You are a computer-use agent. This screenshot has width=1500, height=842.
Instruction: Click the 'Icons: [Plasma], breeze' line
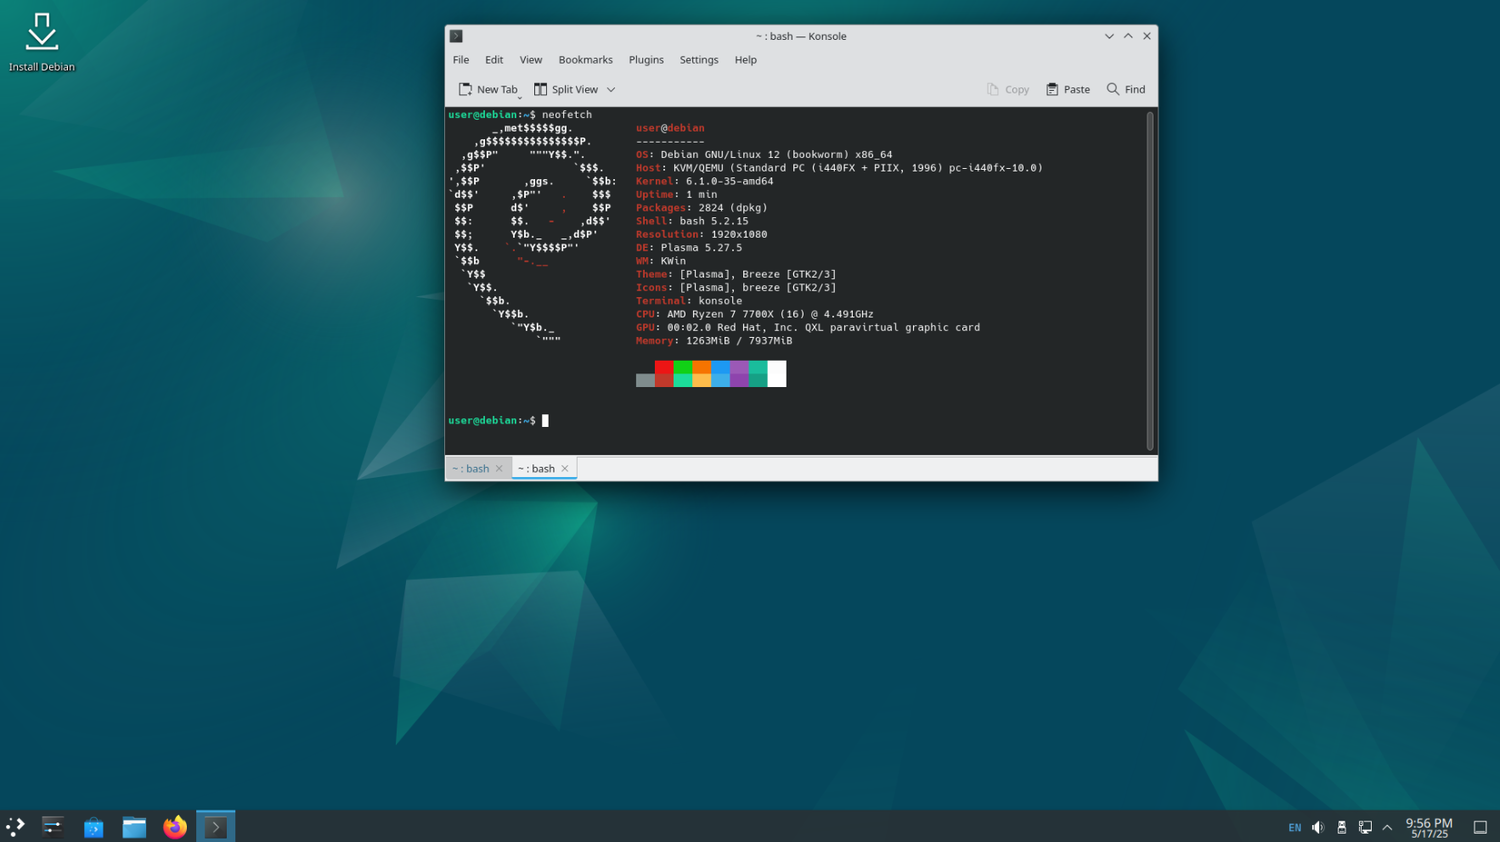point(736,287)
